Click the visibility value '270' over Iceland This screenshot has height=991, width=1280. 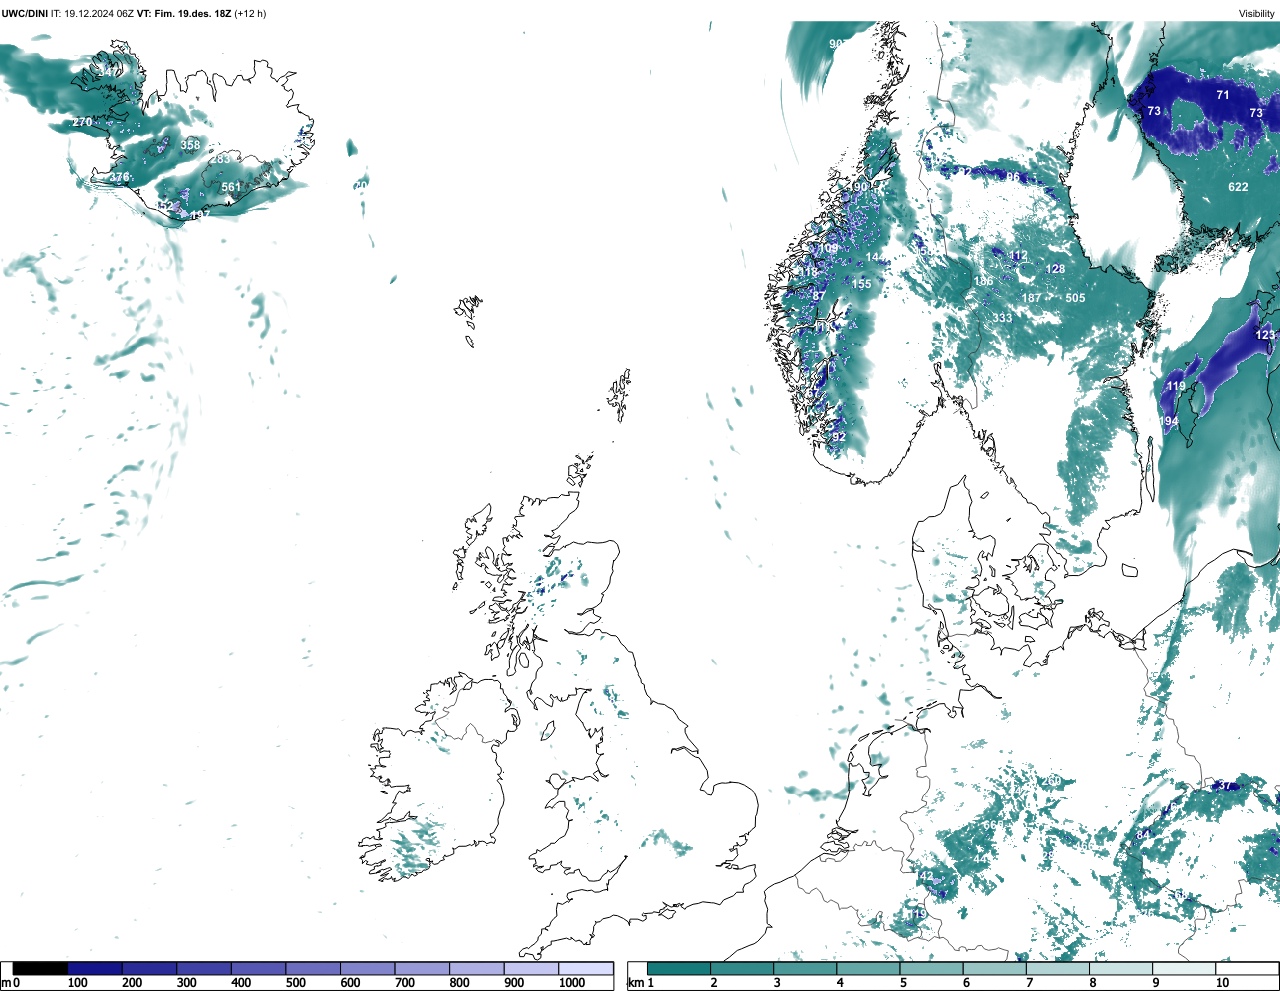82,122
